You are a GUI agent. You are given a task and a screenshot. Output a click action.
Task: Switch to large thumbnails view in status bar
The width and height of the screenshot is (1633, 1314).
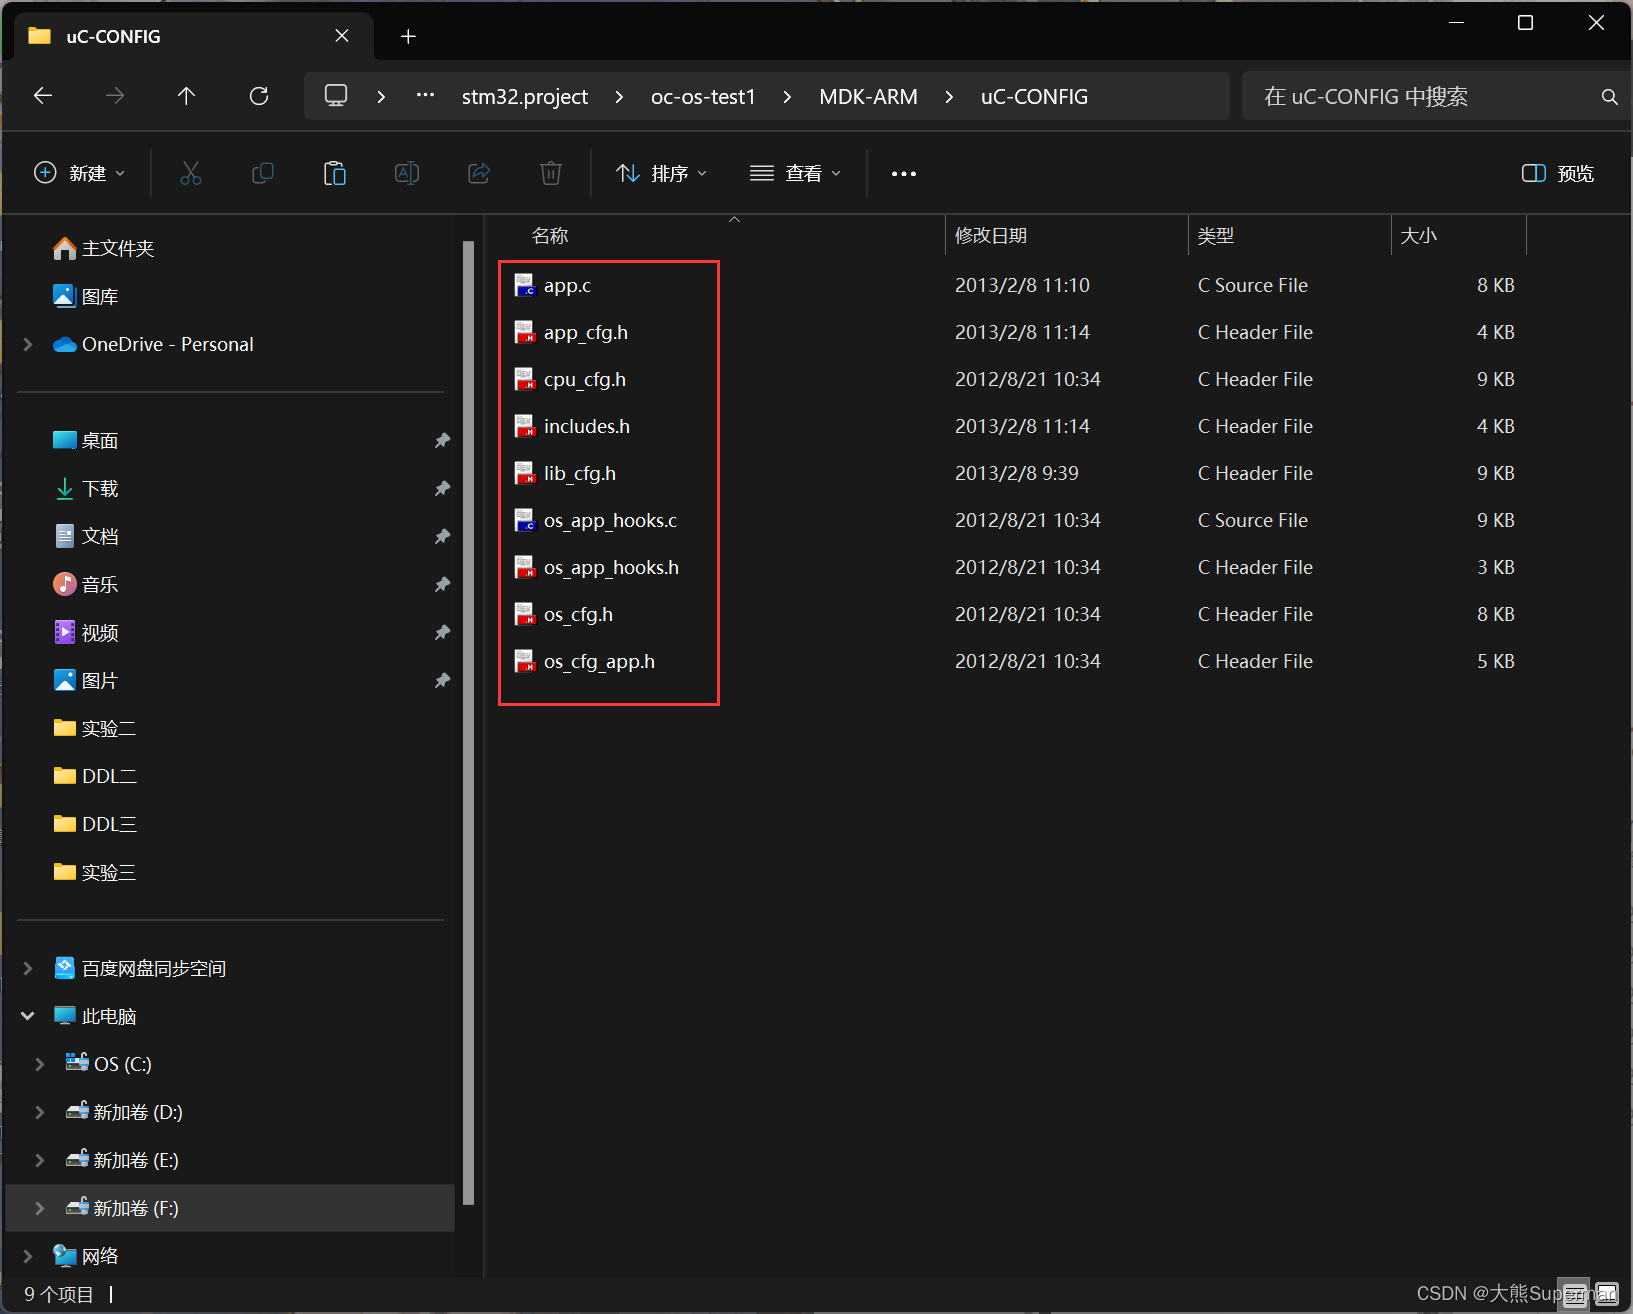pyautogui.click(x=1606, y=1294)
